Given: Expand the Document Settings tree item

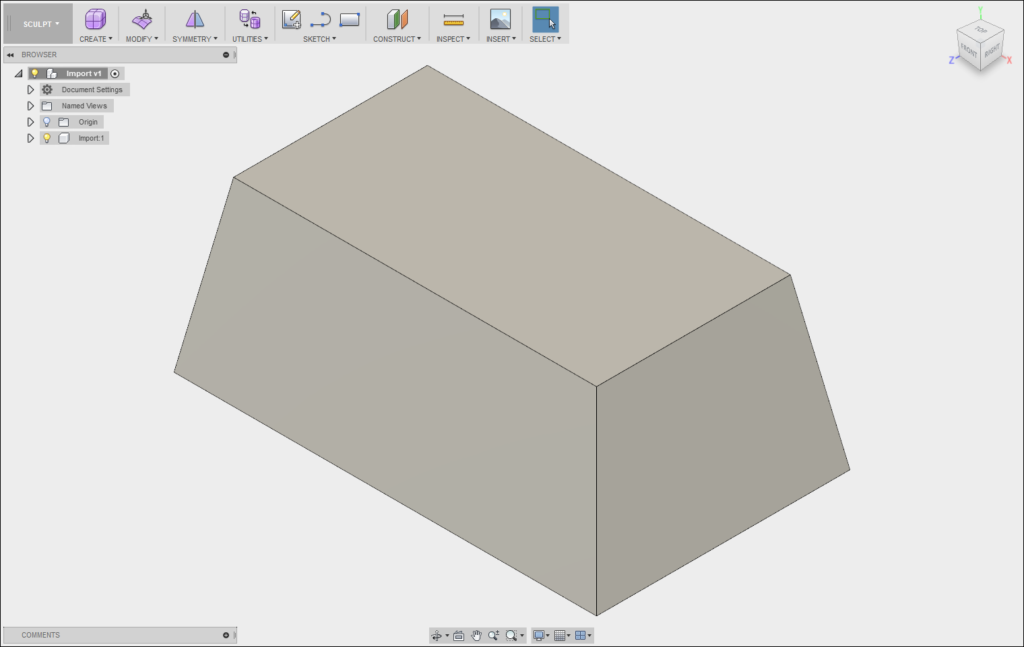Looking at the screenshot, I should [x=31, y=89].
